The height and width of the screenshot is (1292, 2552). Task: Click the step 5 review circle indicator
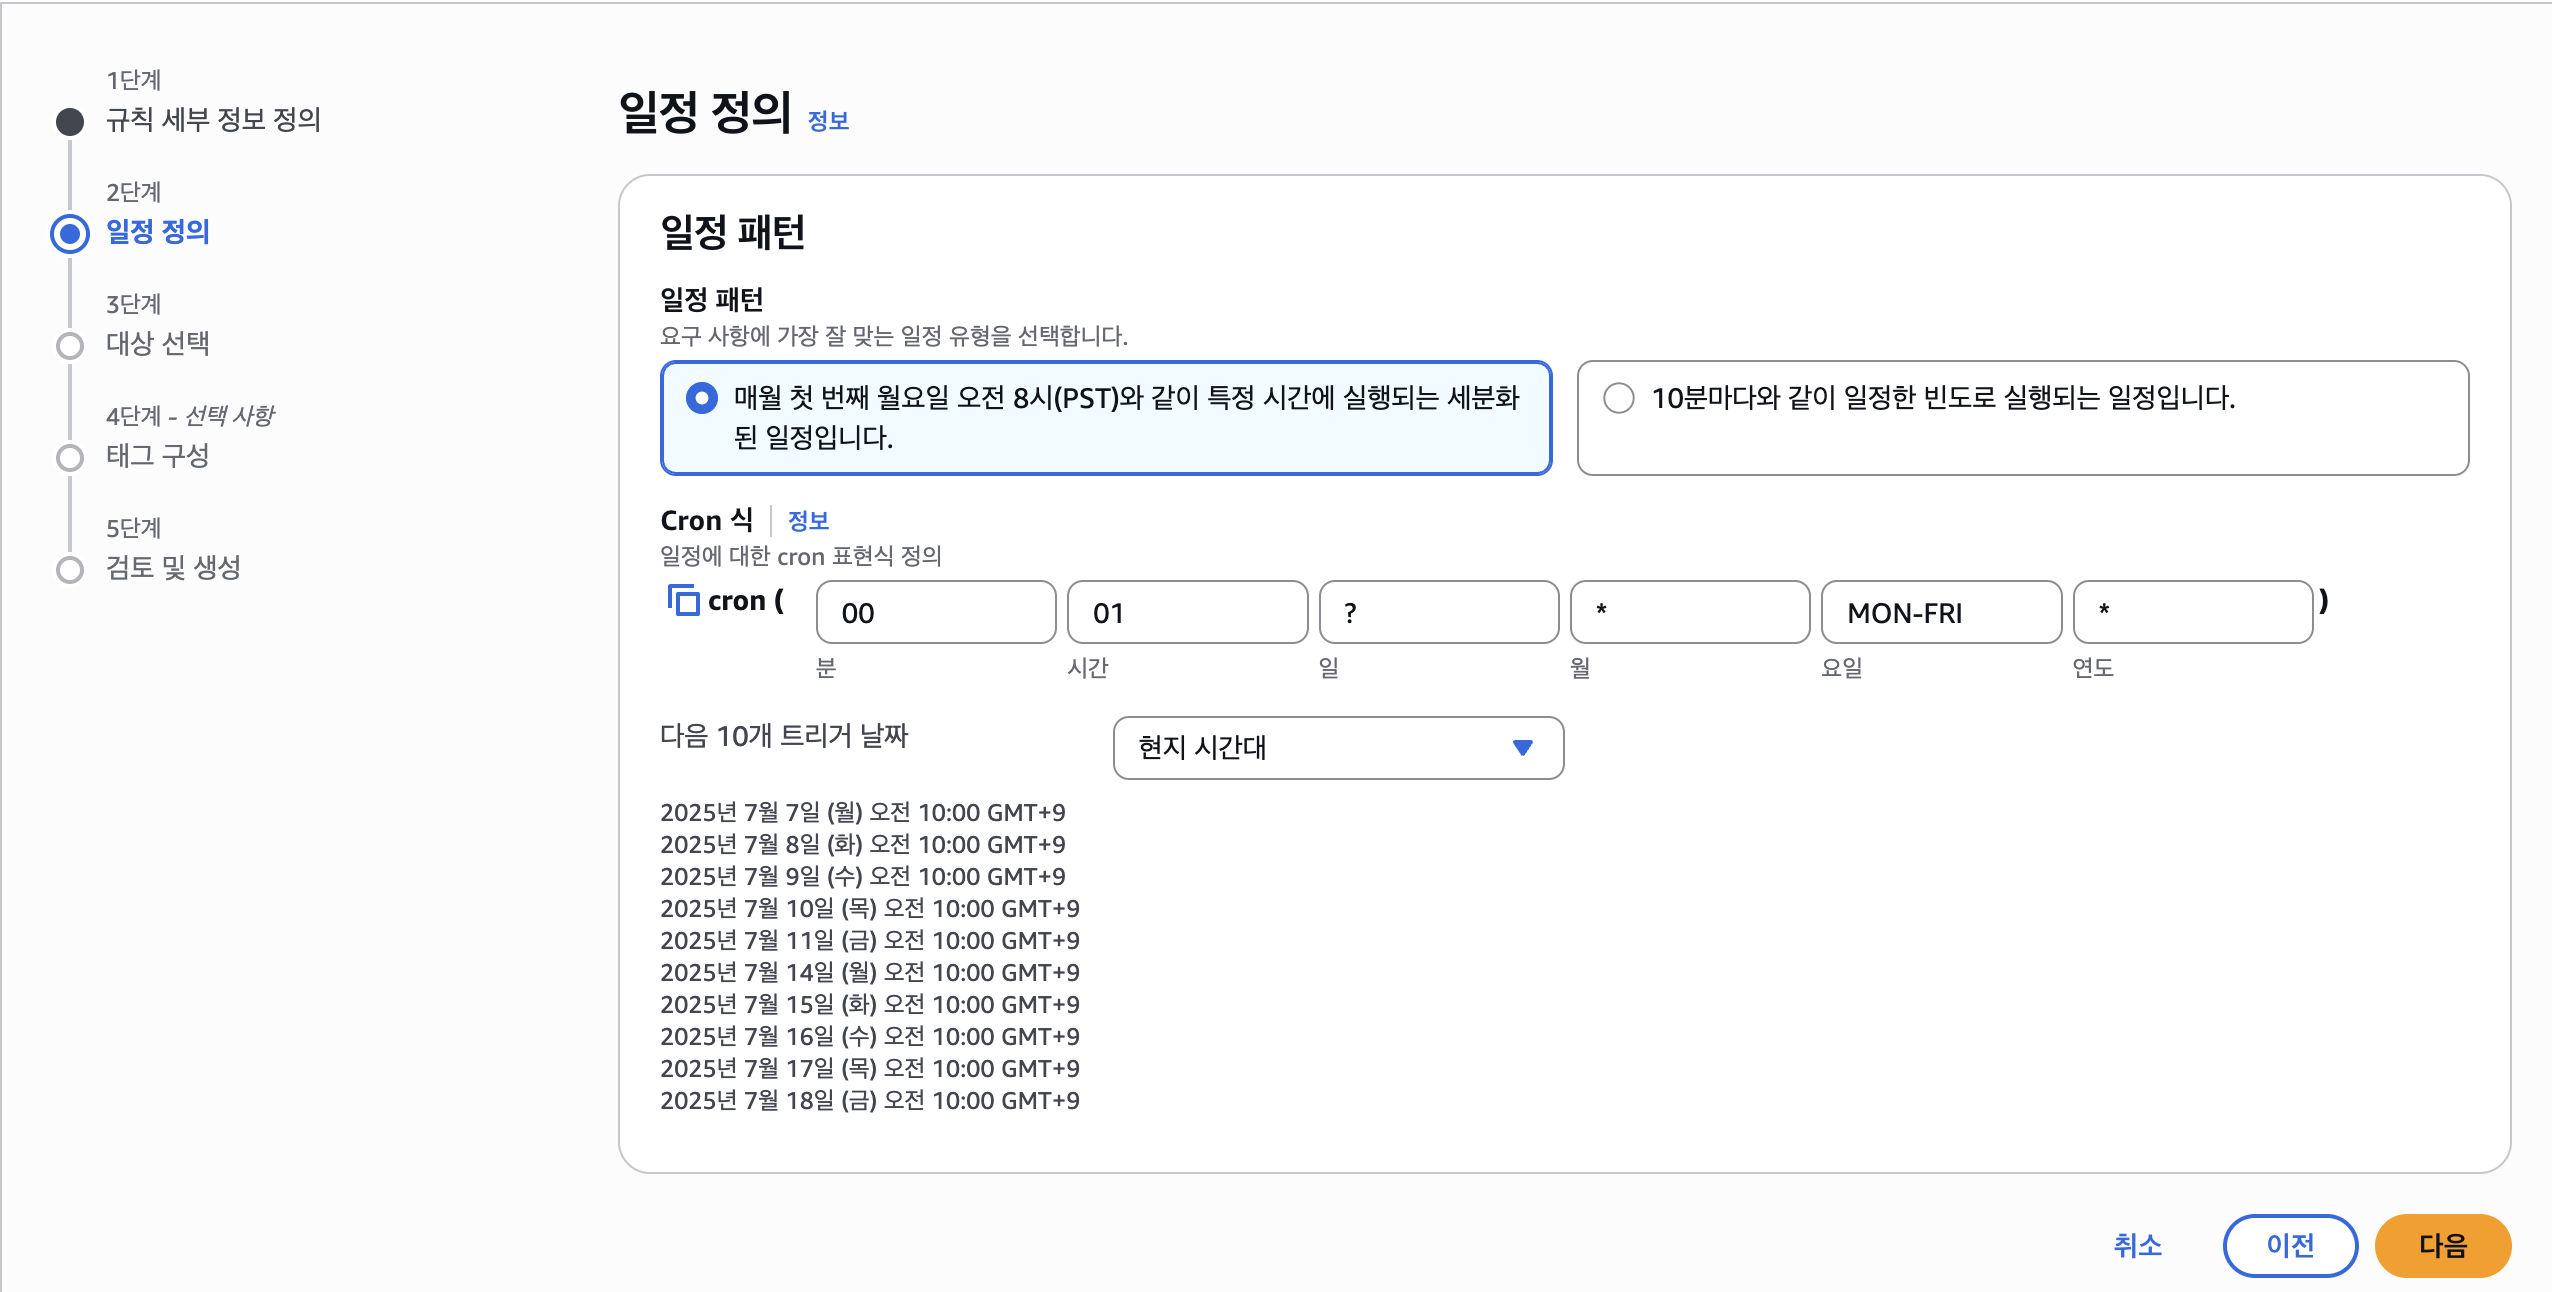point(70,570)
